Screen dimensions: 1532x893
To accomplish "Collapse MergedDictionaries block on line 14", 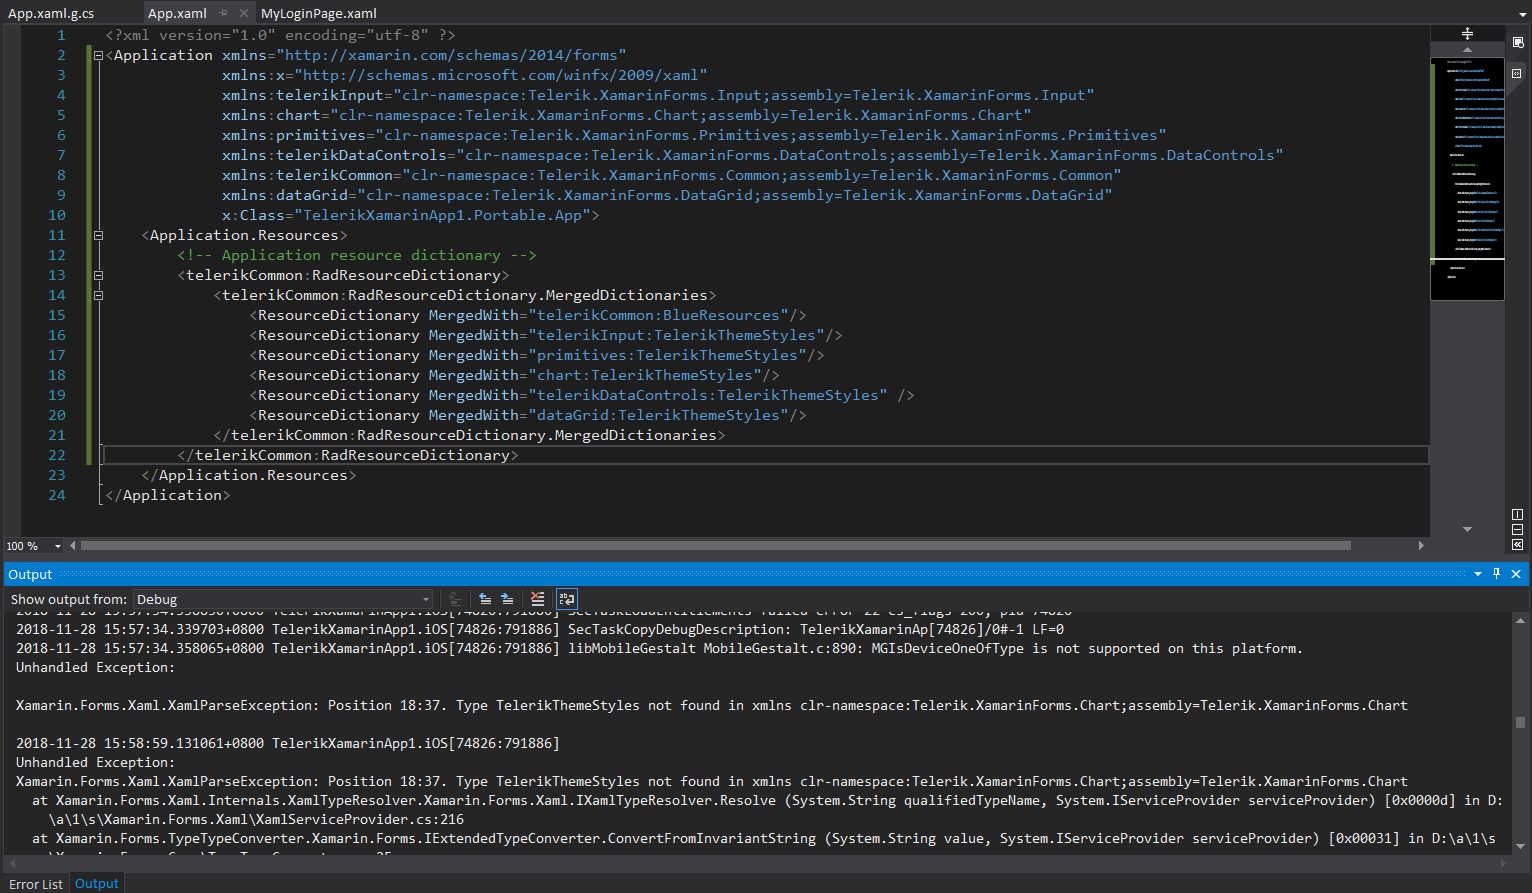I will [98, 295].
